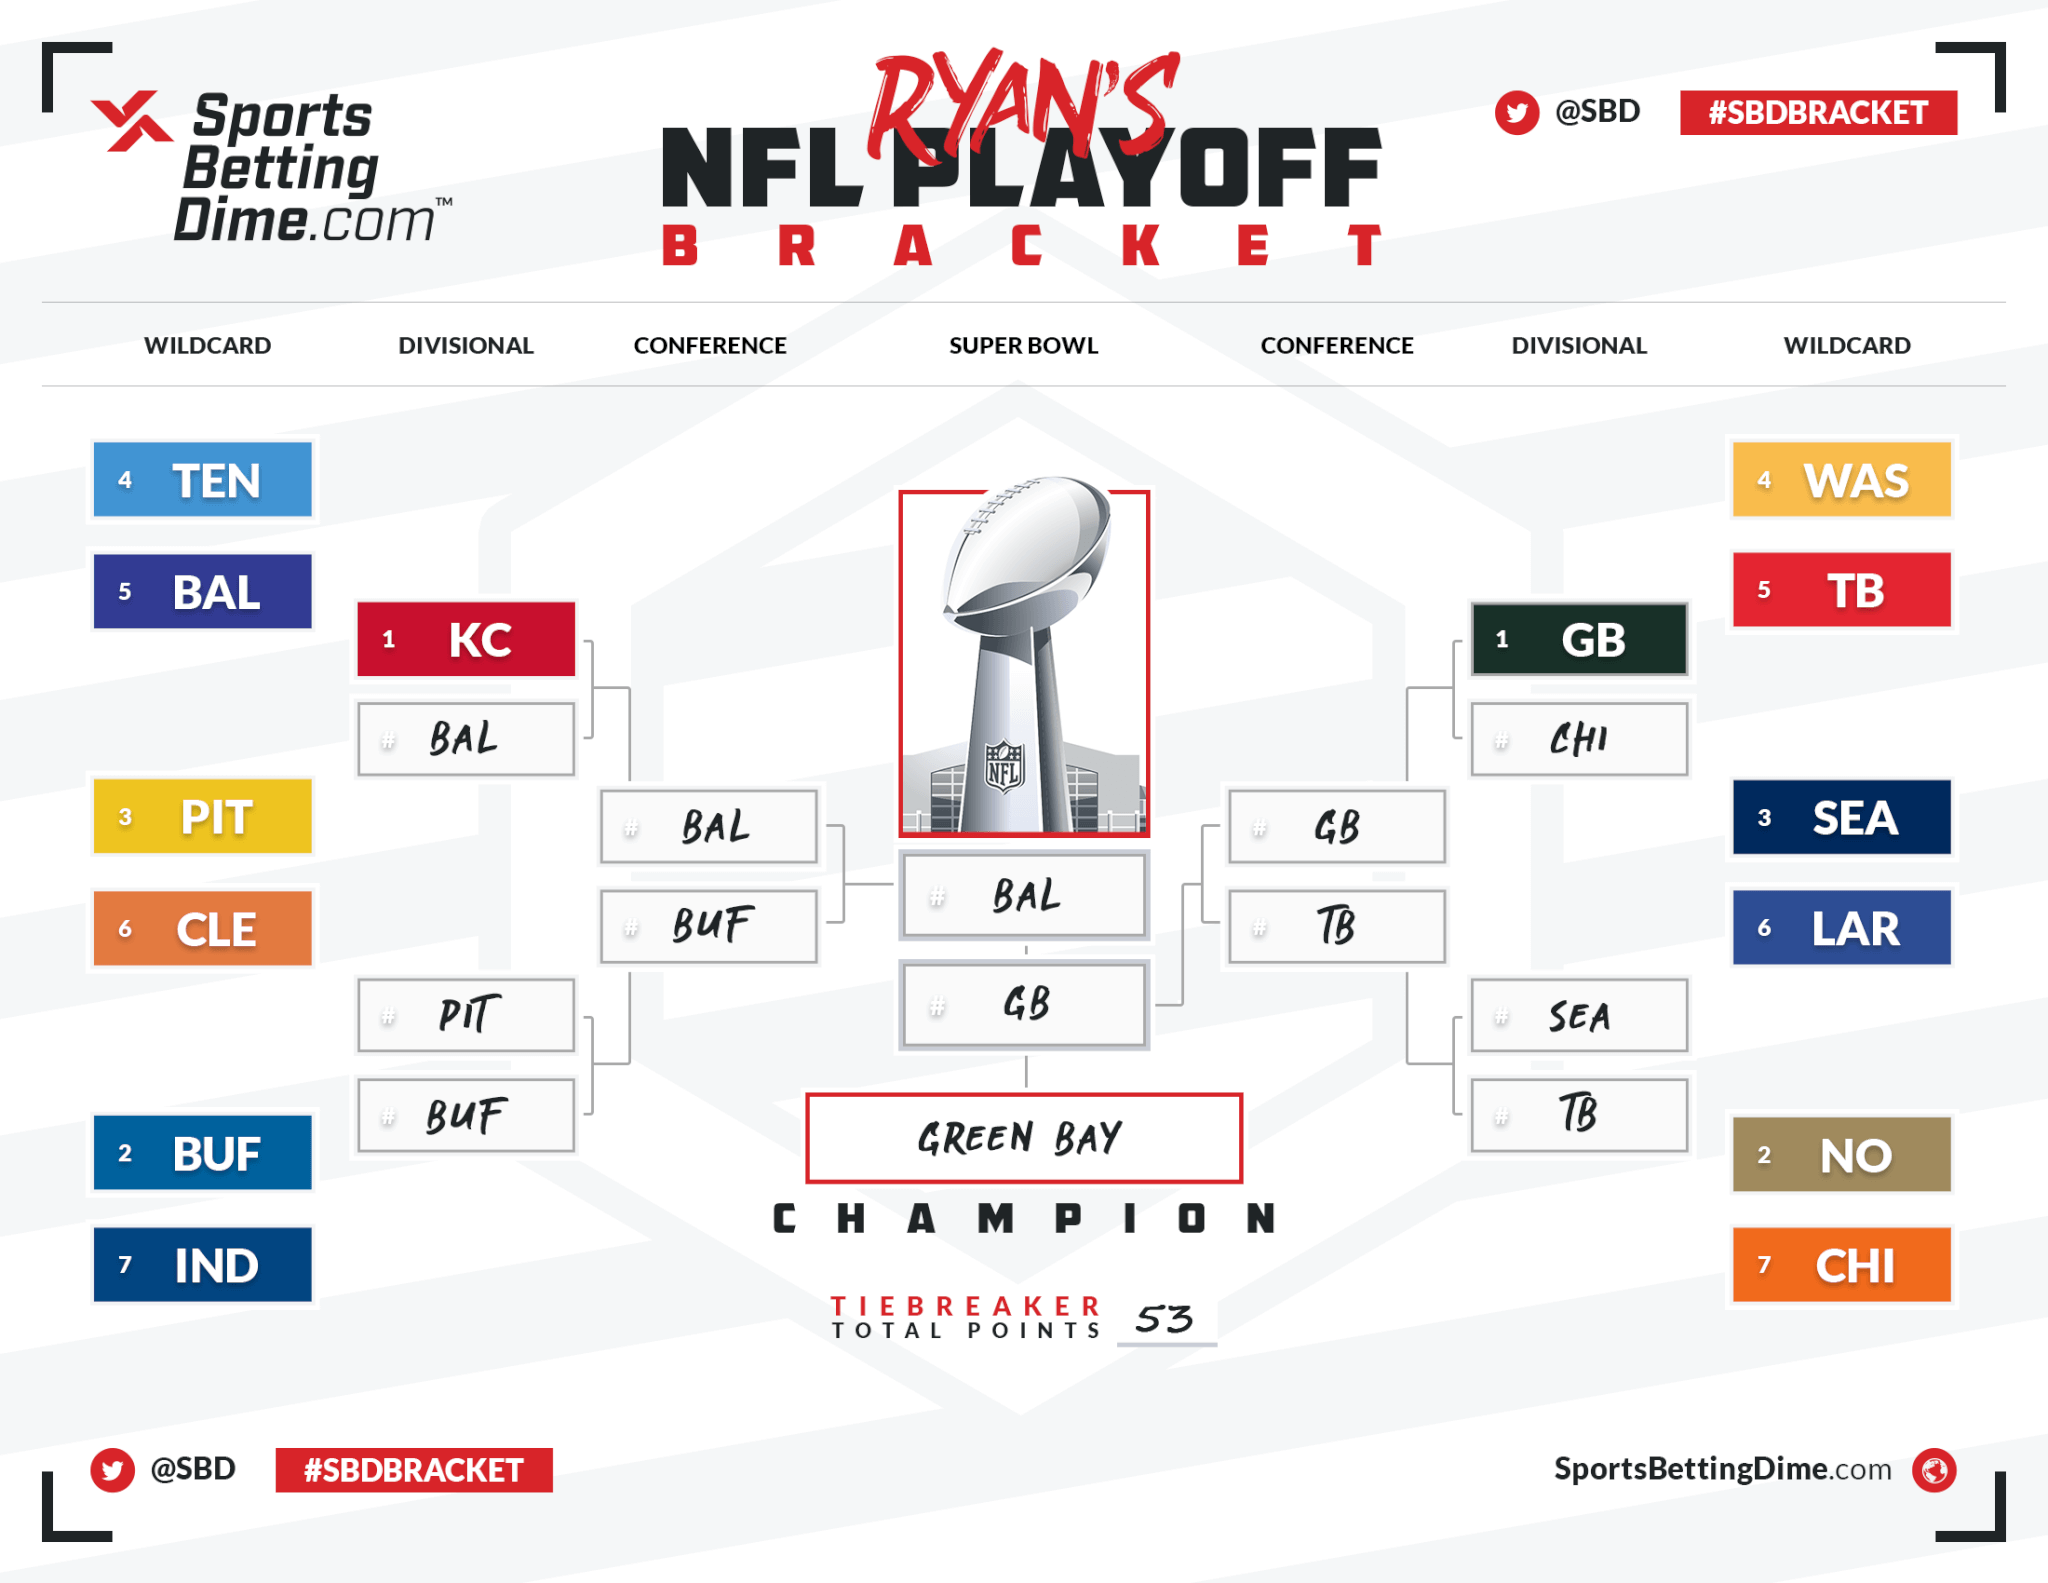Screen dimensions: 2048x1583
Task: Select the TEN wildcard team tile
Action: click(203, 480)
